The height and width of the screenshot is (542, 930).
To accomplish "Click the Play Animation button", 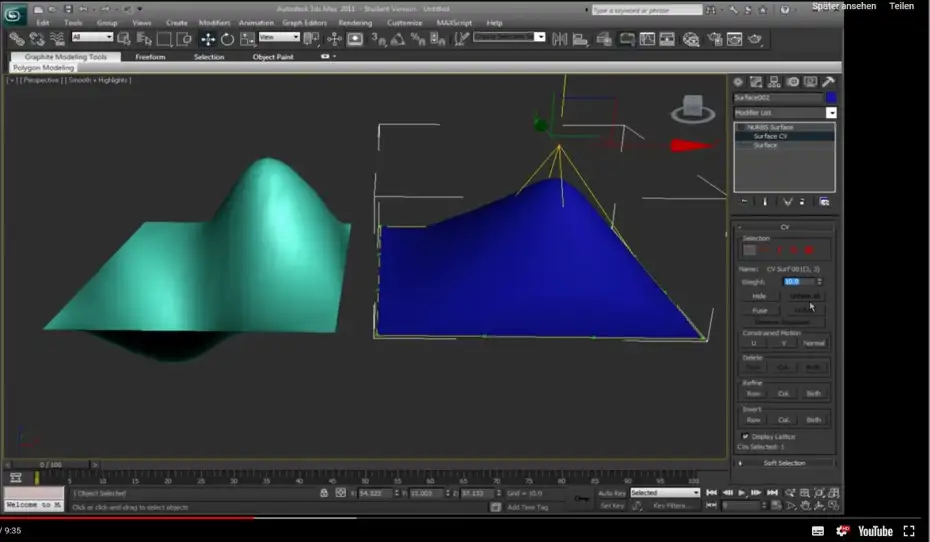I will 741,493.
